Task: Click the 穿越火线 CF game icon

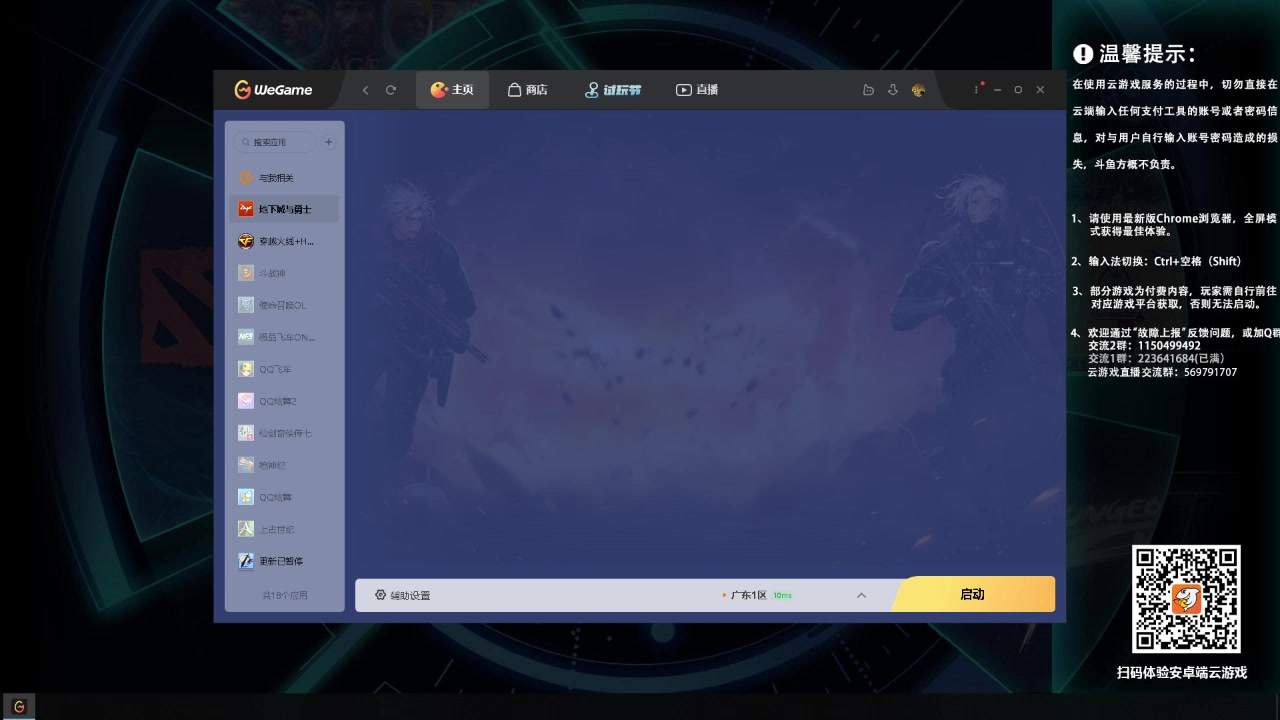Action: click(246, 241)
